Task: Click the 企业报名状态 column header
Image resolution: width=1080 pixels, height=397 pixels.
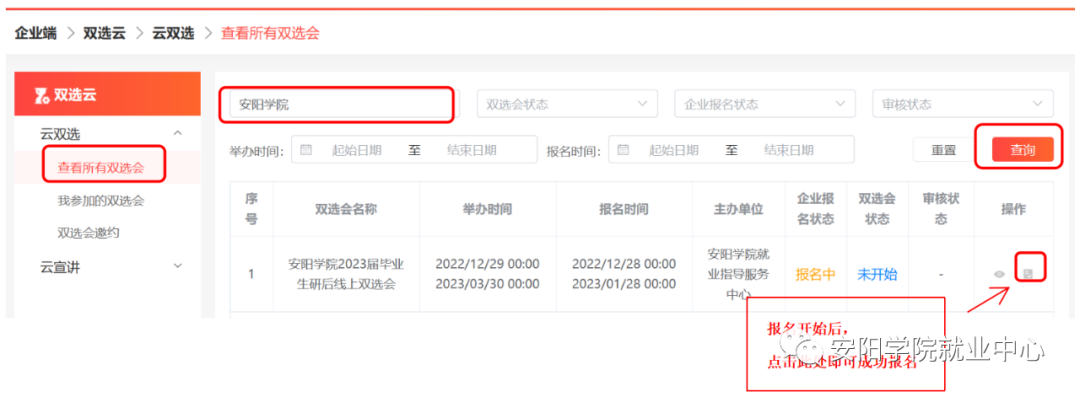Action: (816, 210)
